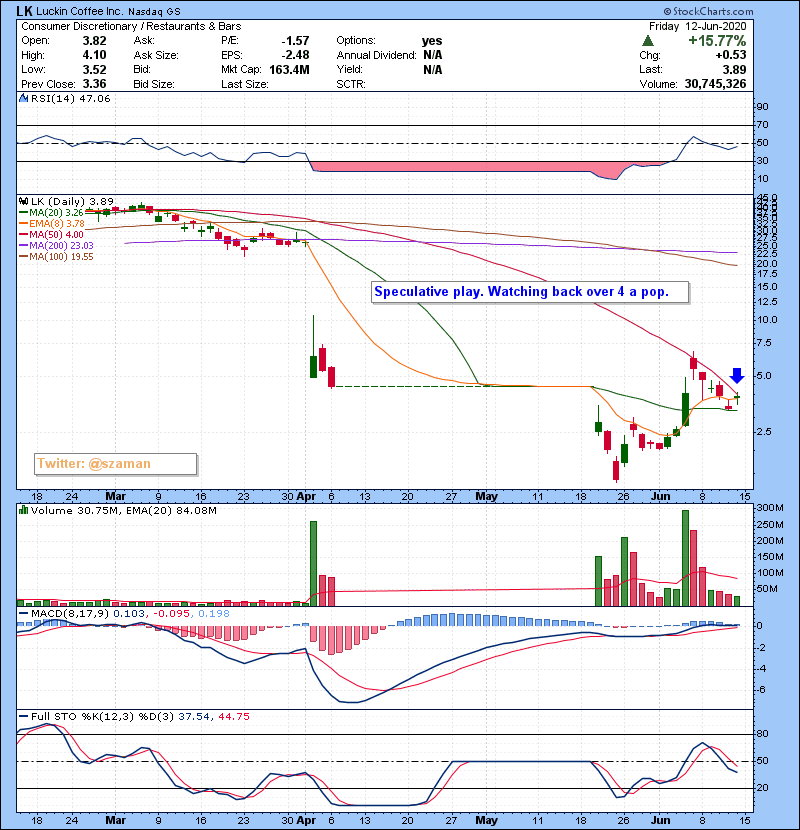Image resolution: width=800 pixels, height=830 pixels.
Task: Click the 'Speculative play' annotation text box
Action: tap(530, 292)
